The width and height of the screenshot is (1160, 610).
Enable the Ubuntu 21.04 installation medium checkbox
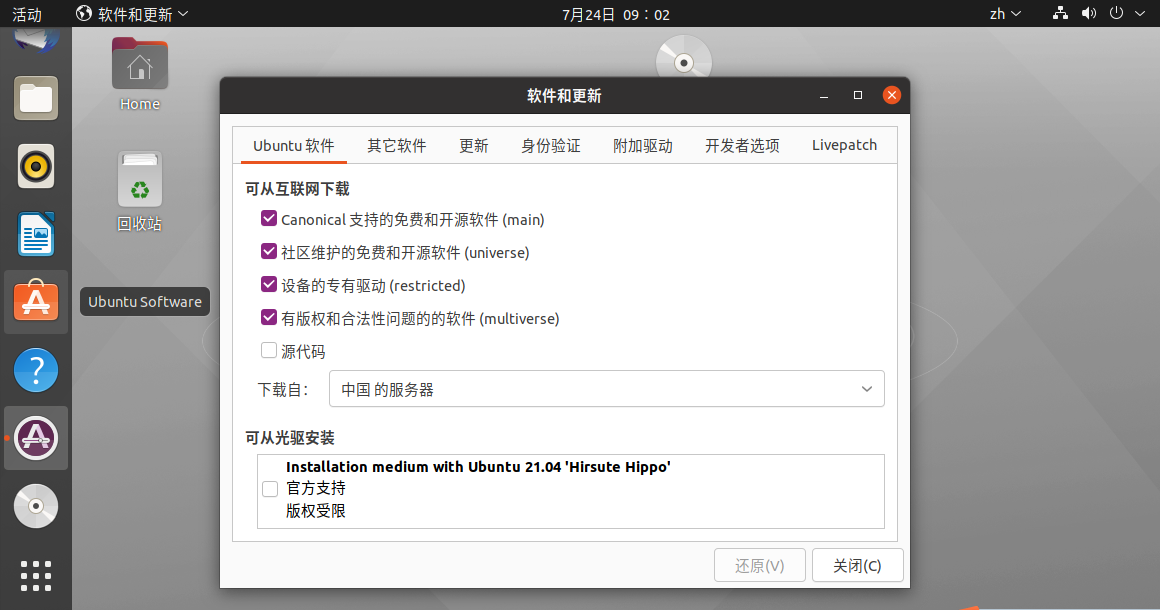(270, 489)
